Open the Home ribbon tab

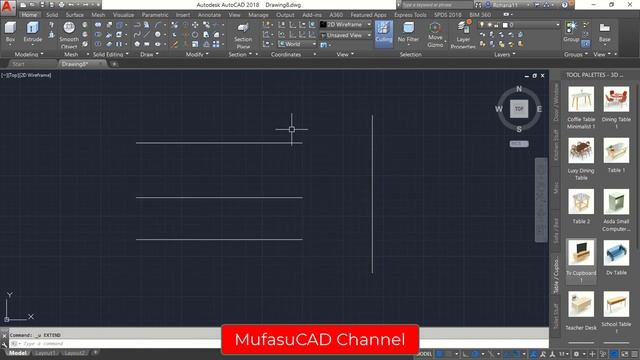(x=29, y=15)
